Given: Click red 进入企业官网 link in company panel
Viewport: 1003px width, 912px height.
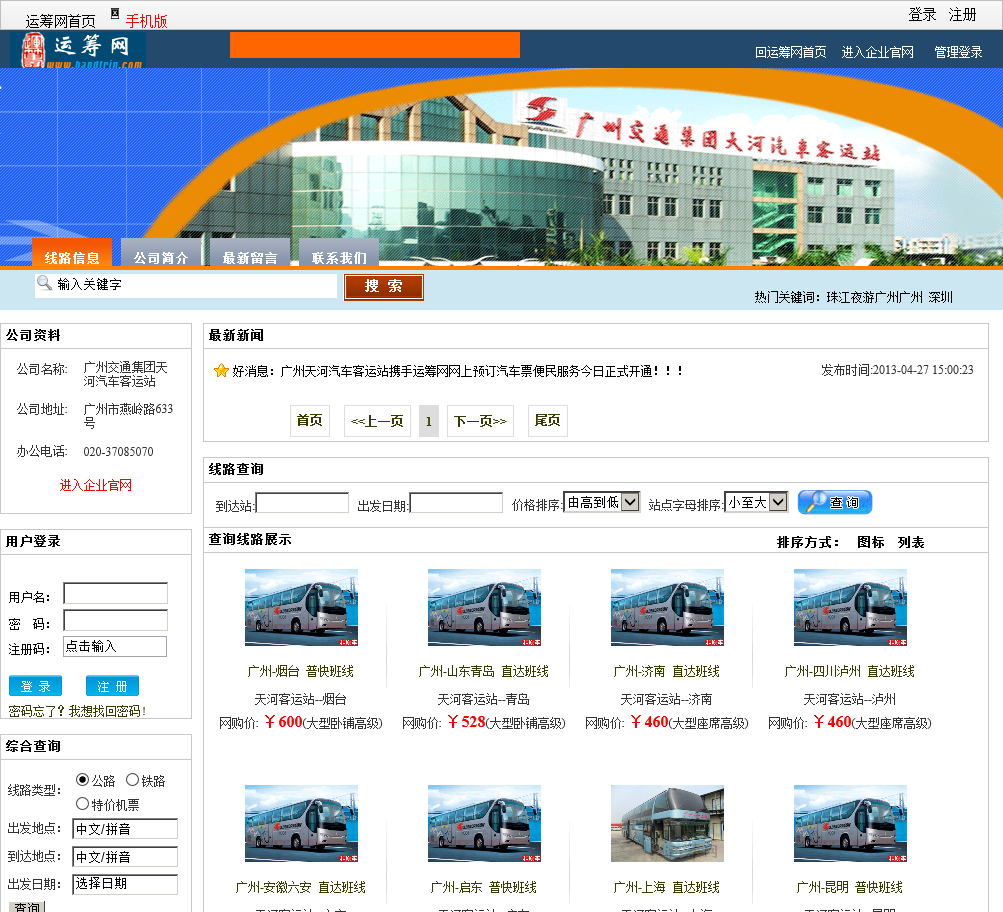Looking at the screenshot, I should pos(95,485).
